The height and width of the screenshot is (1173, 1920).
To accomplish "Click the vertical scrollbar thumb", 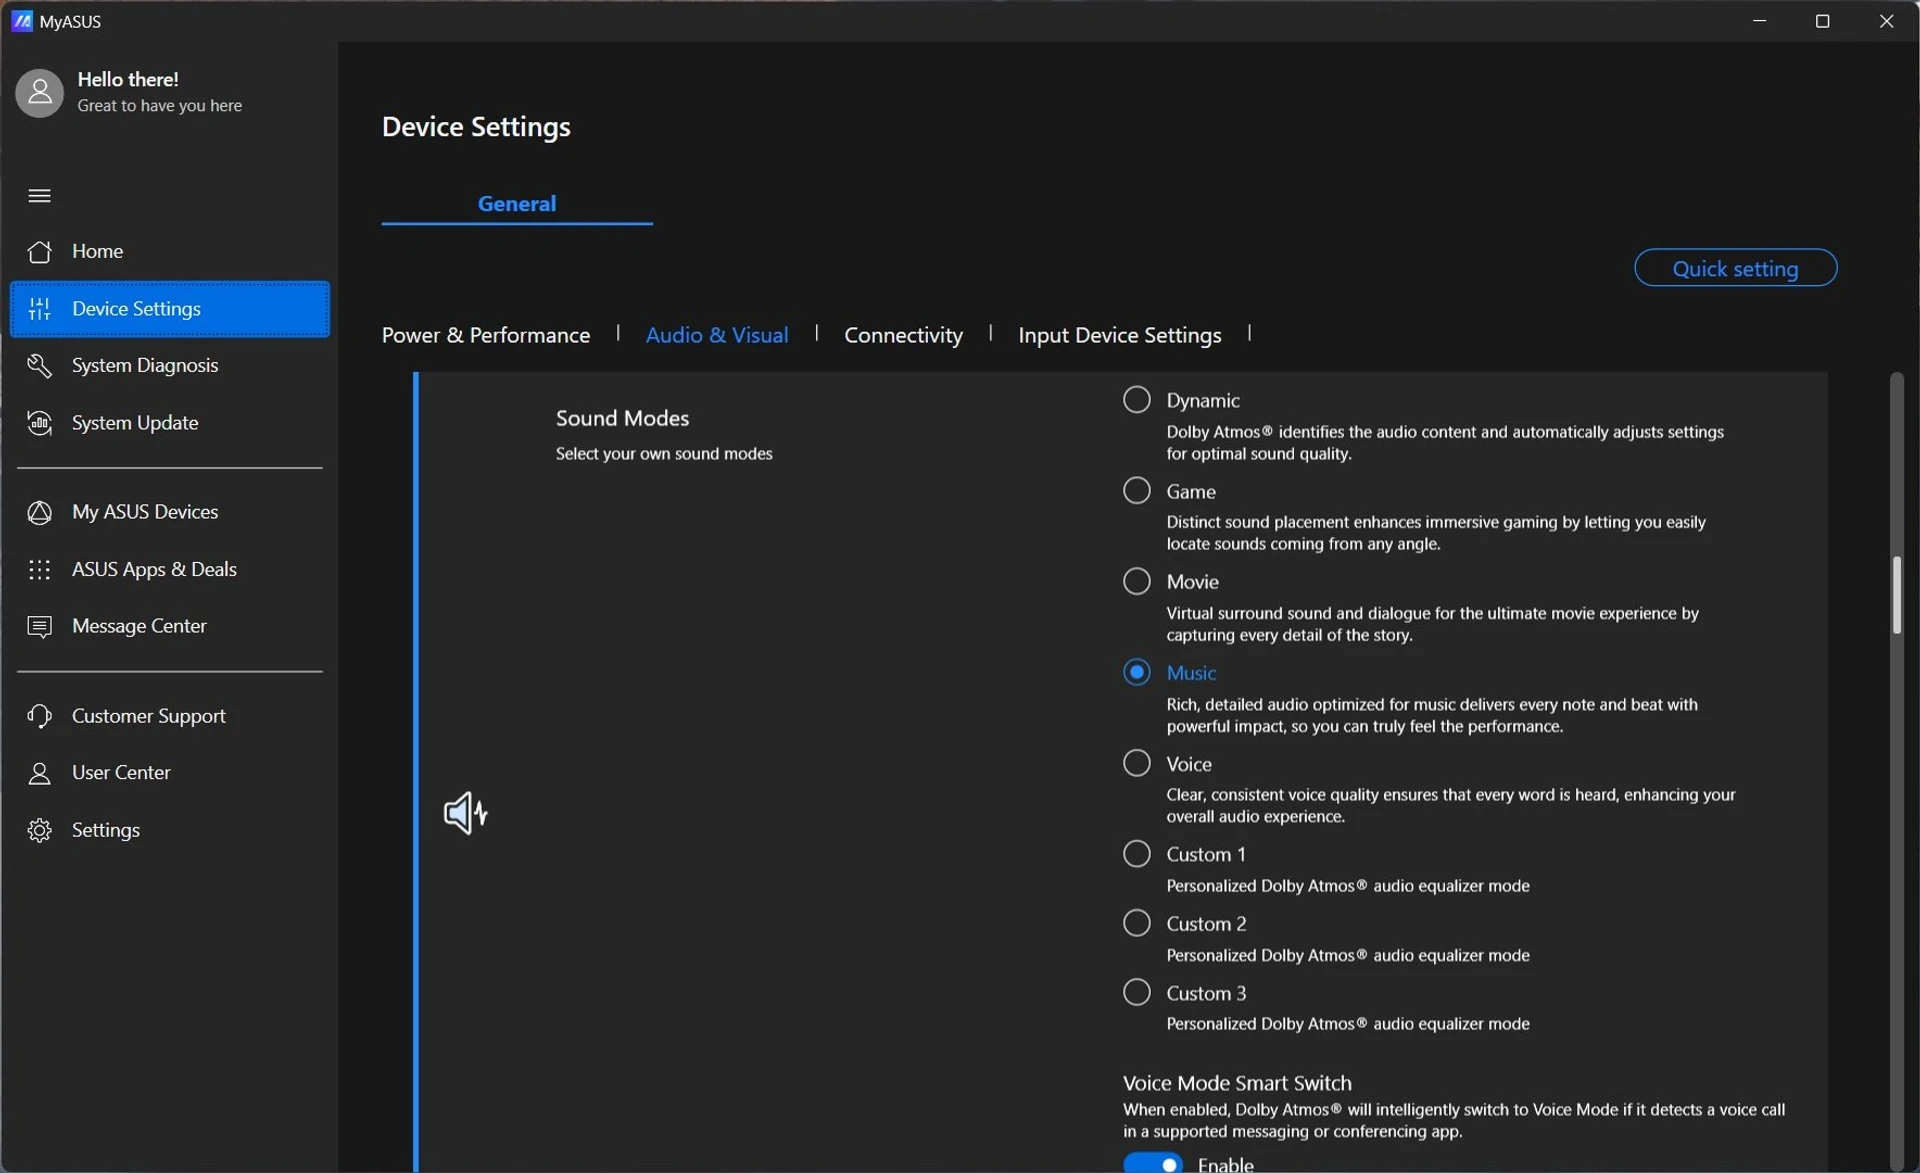I will tap(1896, 594).
